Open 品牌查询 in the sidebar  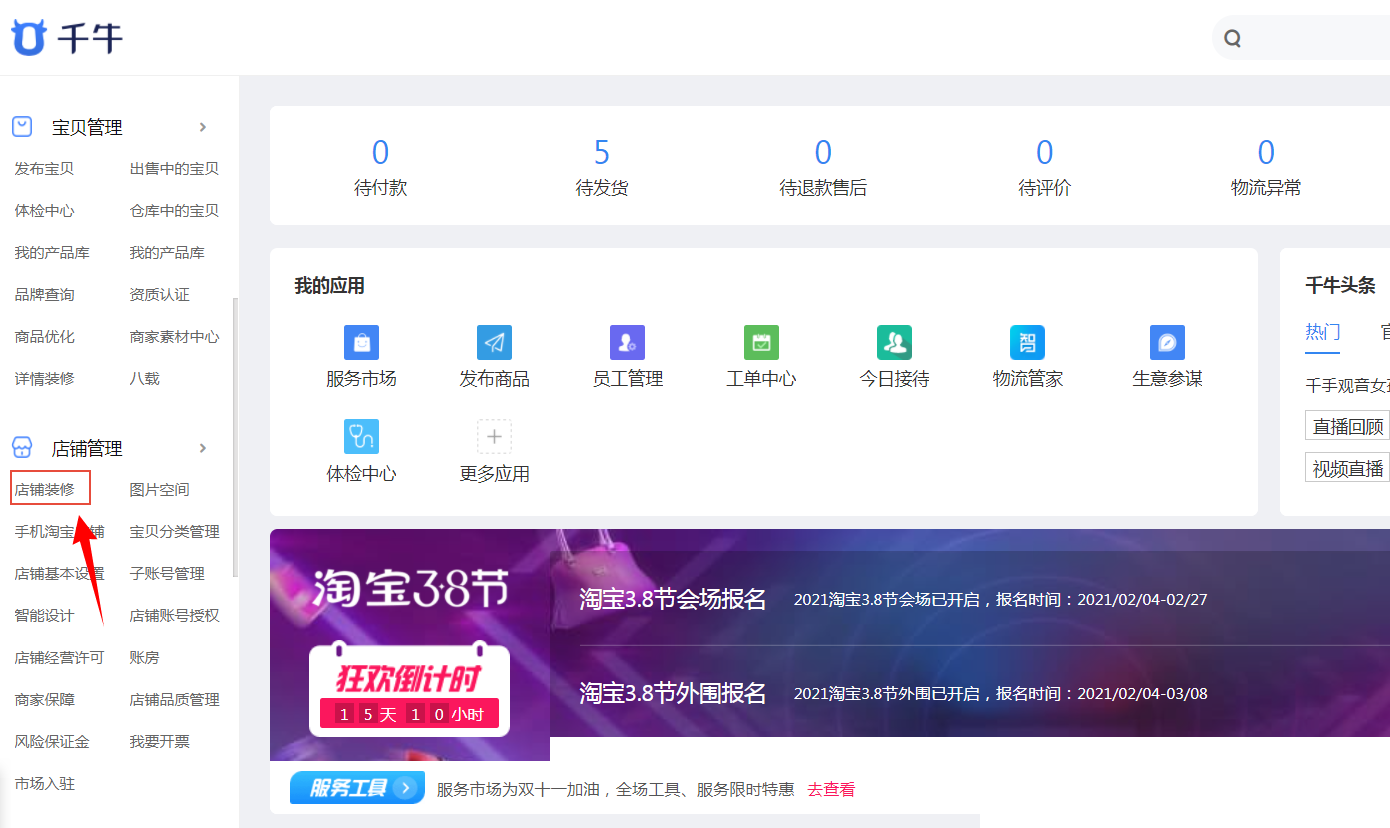(x=44, y=295)
